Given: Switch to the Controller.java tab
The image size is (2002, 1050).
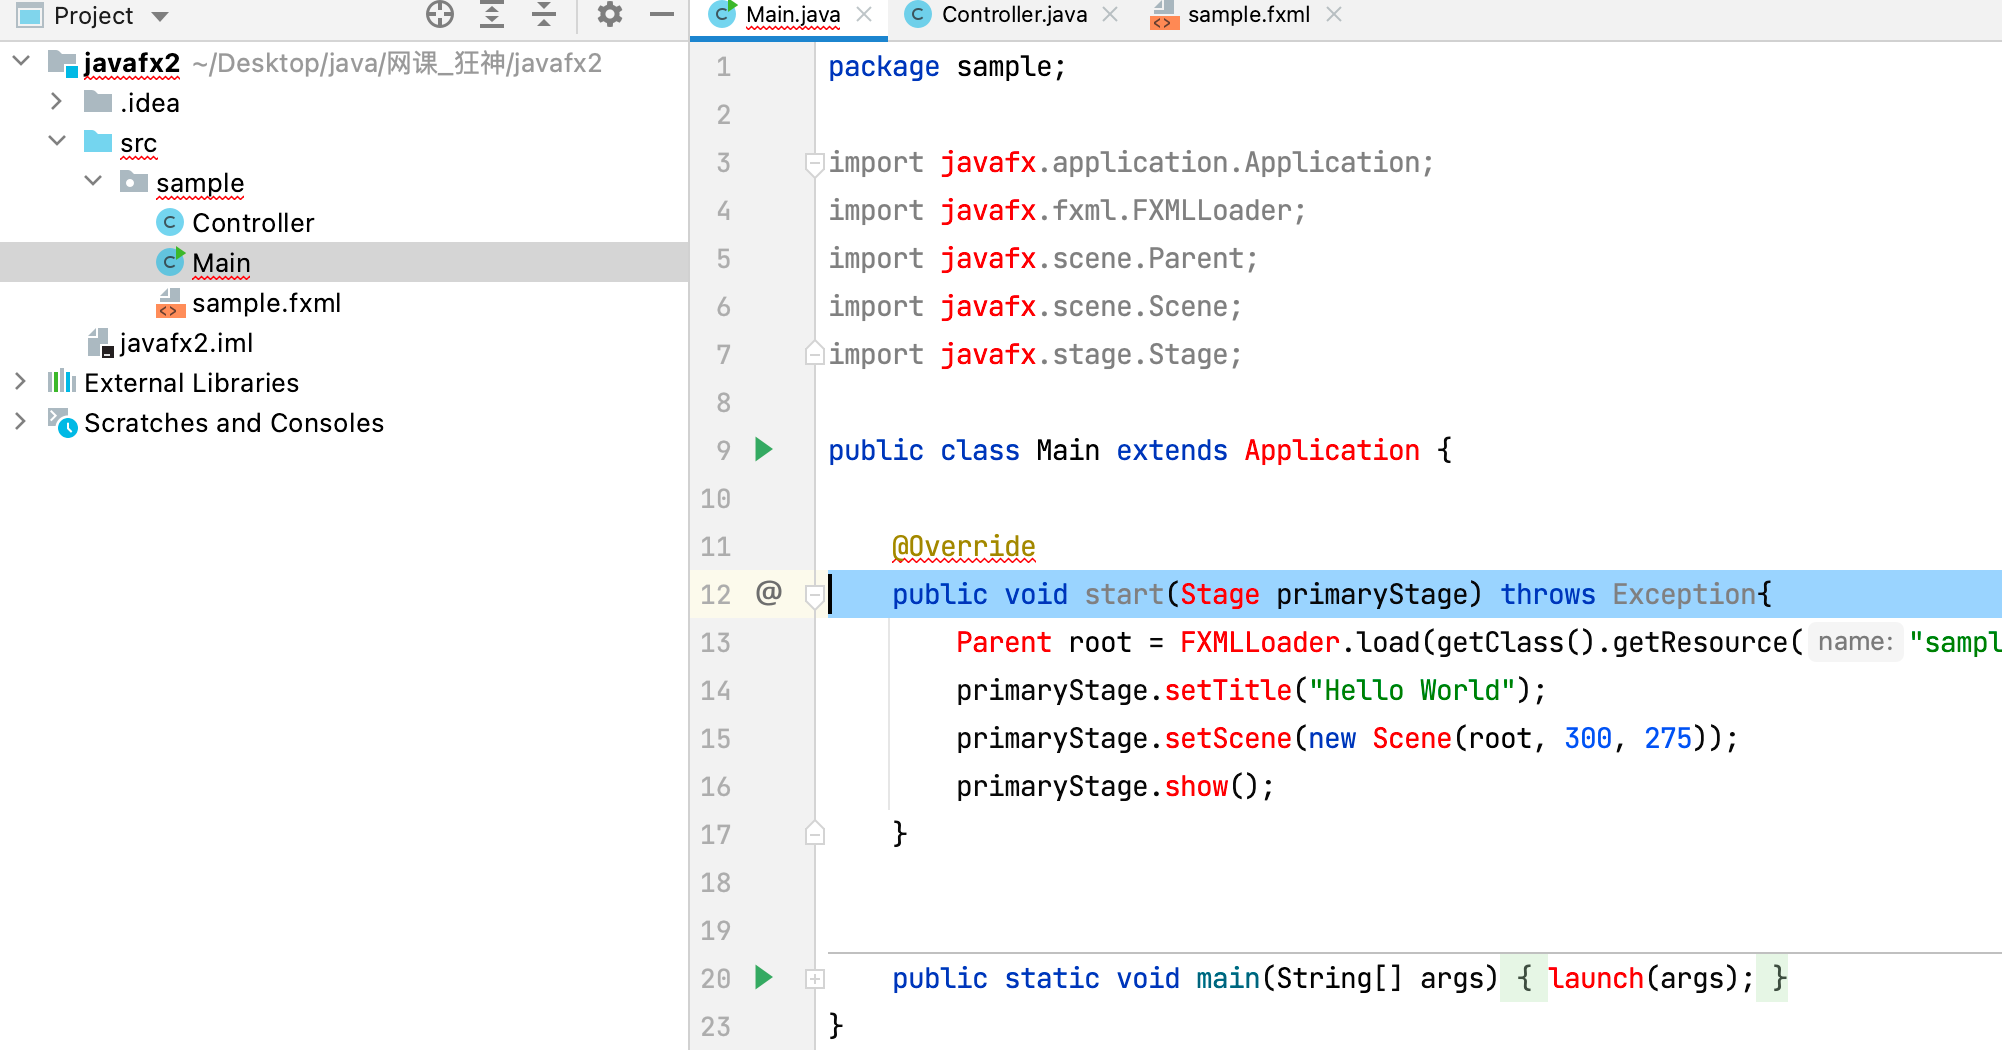Looking at the screenshot, I should click(x=1014, y=15).
